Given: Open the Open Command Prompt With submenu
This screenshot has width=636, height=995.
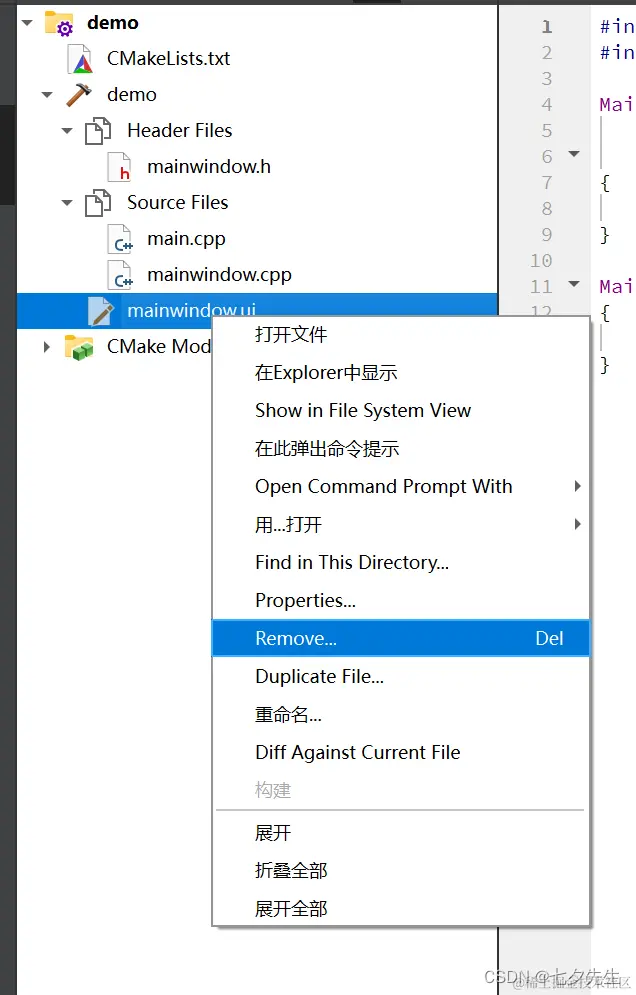Looking at the screenshot, I should tap(384, 487).
